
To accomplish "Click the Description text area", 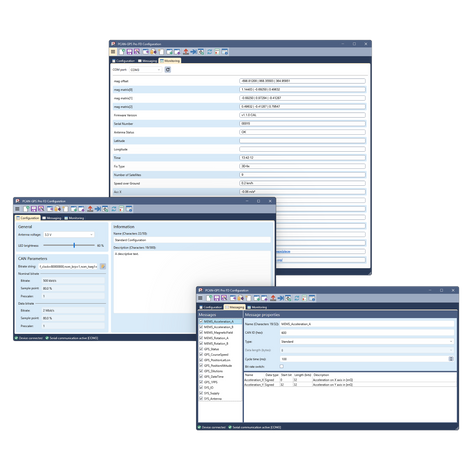I will click(x=192, y=282).
